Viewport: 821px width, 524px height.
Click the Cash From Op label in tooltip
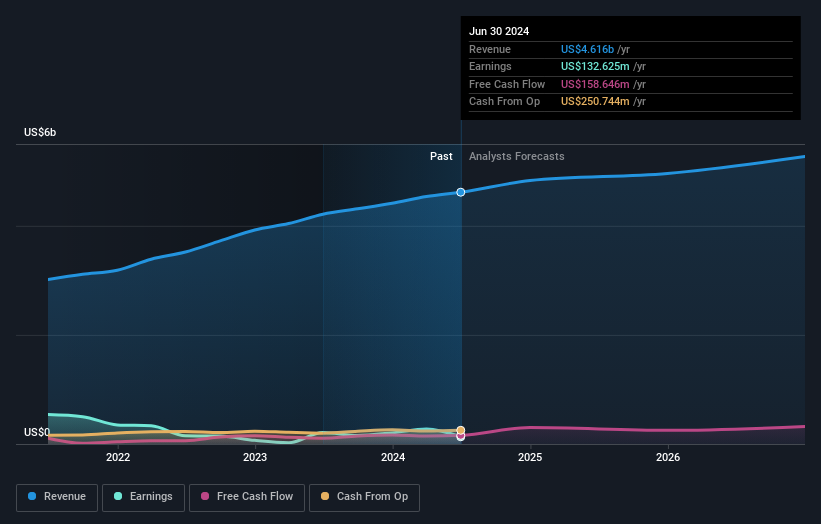(x=504, y=102)
